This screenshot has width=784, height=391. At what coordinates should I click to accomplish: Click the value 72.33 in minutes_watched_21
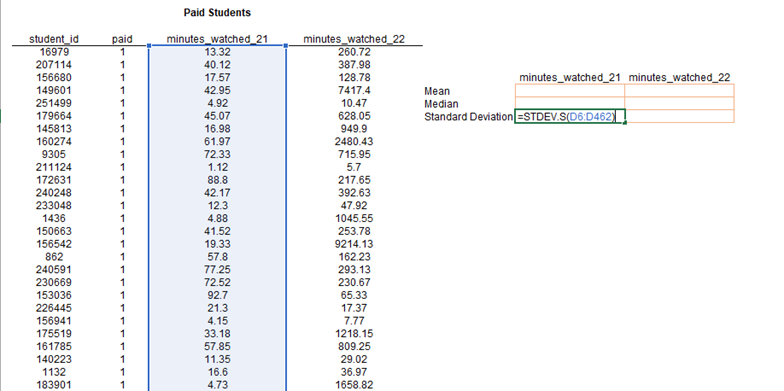pyautogui.click(x=217, y=154)
